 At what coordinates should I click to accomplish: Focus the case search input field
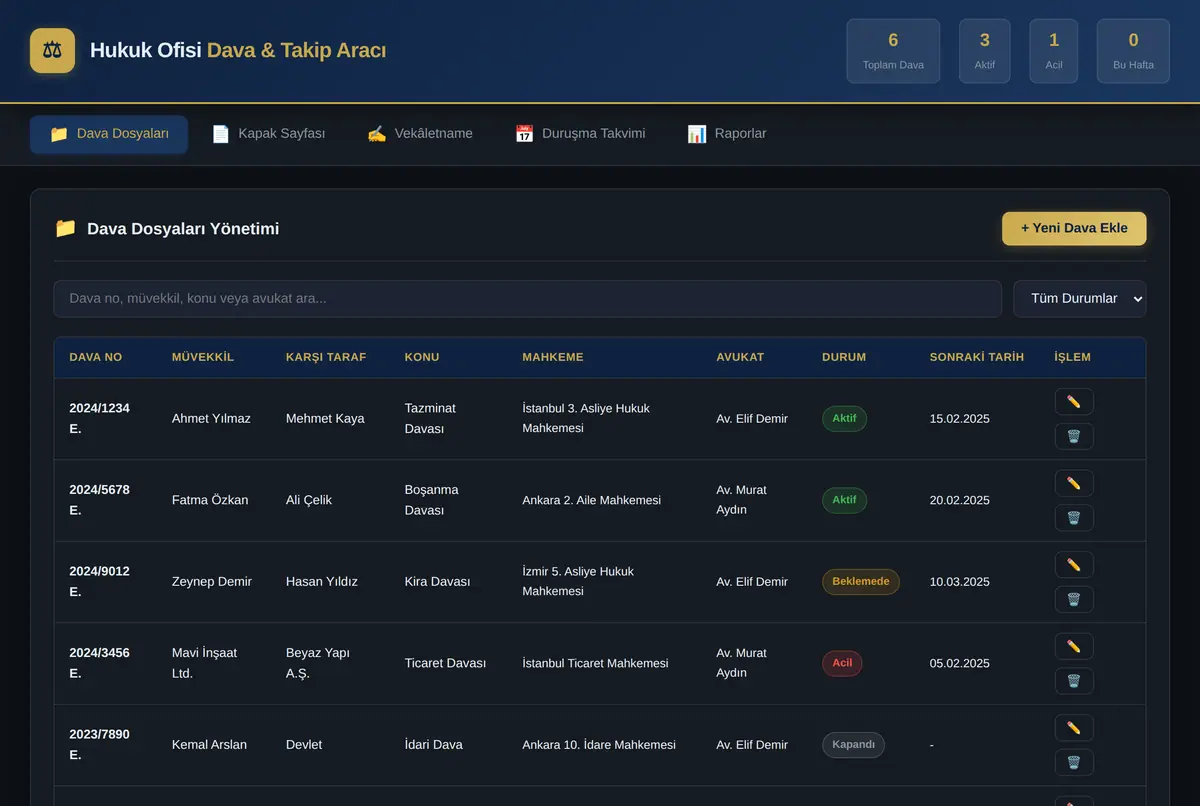[528, 299]
